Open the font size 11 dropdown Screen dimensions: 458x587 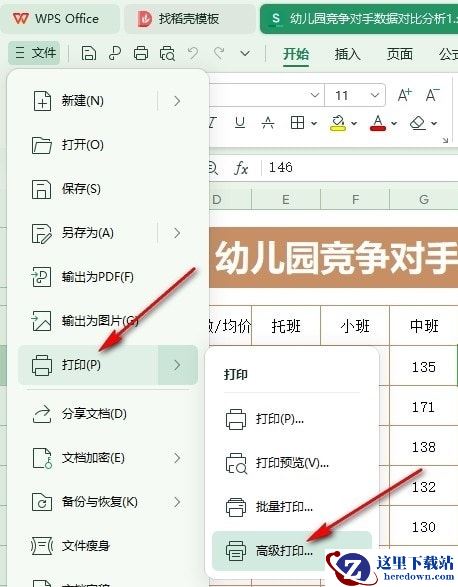pyautogui.click(x=375, y=95)
